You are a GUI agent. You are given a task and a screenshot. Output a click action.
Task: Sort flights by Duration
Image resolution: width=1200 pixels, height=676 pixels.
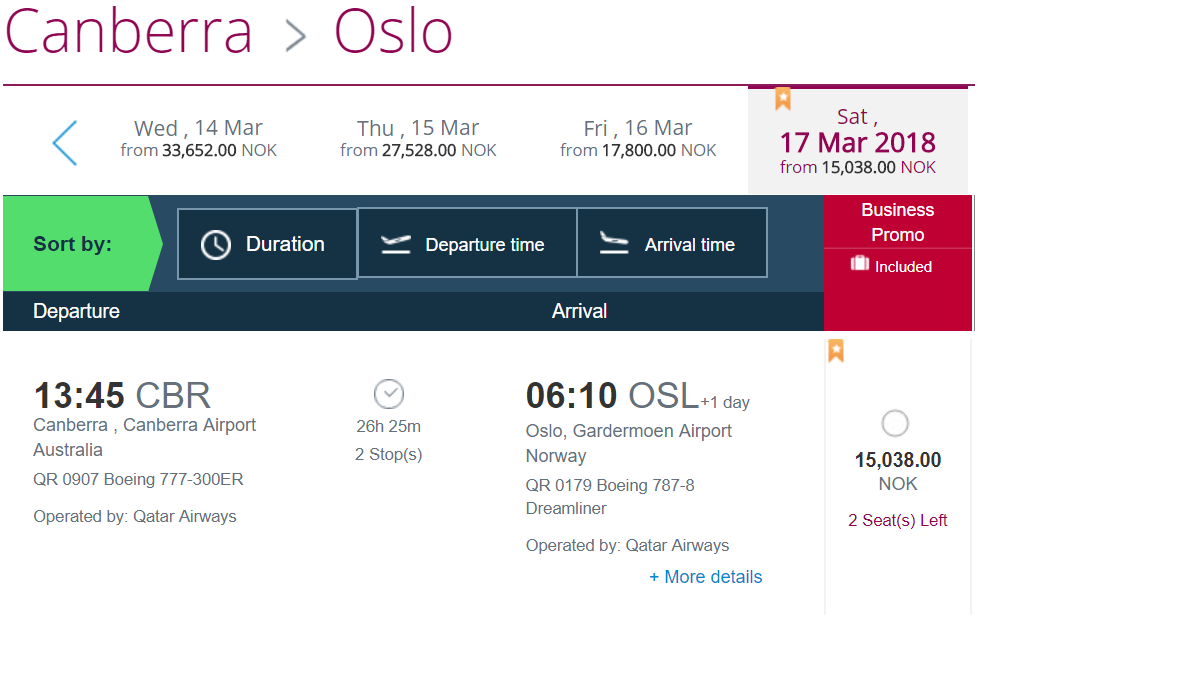267,244
